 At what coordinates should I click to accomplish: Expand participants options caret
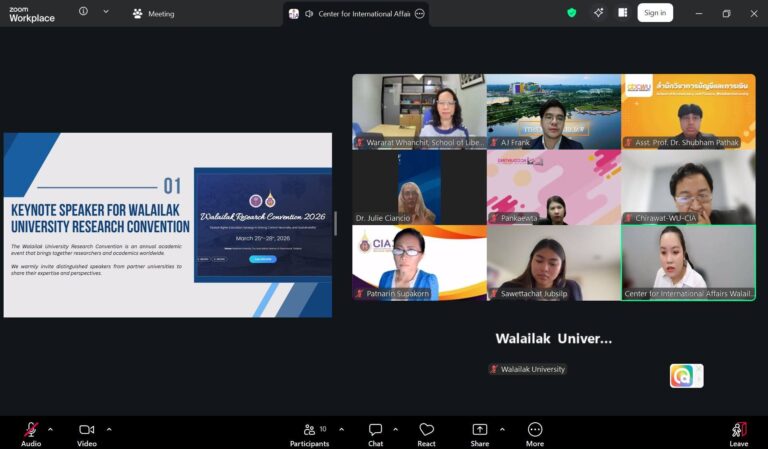point(341,429)
